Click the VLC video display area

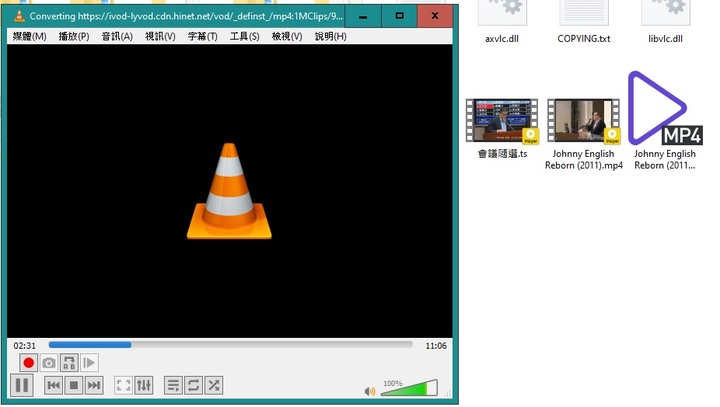click(230, 191)
